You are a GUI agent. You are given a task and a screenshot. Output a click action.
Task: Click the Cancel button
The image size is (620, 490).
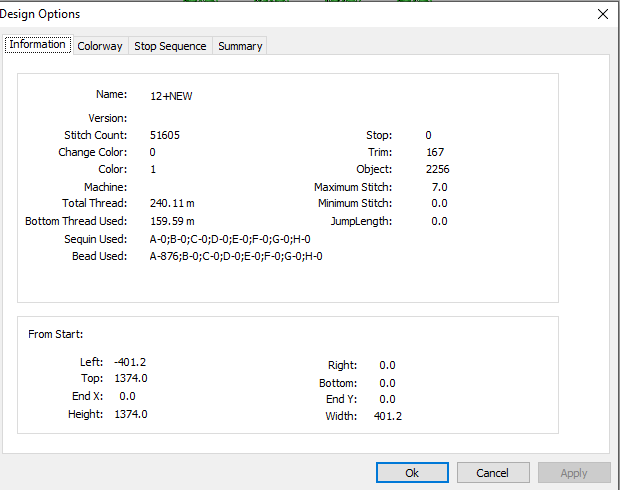[493, 473]
